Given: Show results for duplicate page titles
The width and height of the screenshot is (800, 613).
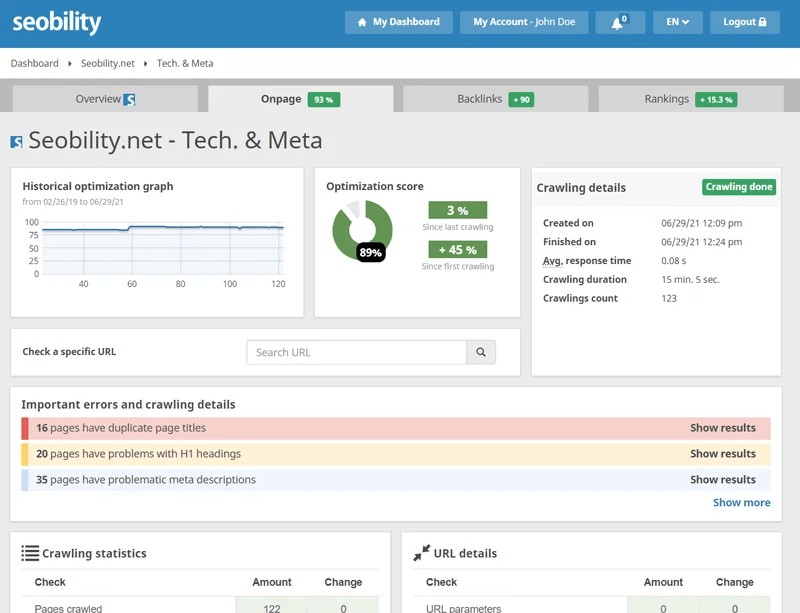Looking at the screenshot, I should click(724, 427).
